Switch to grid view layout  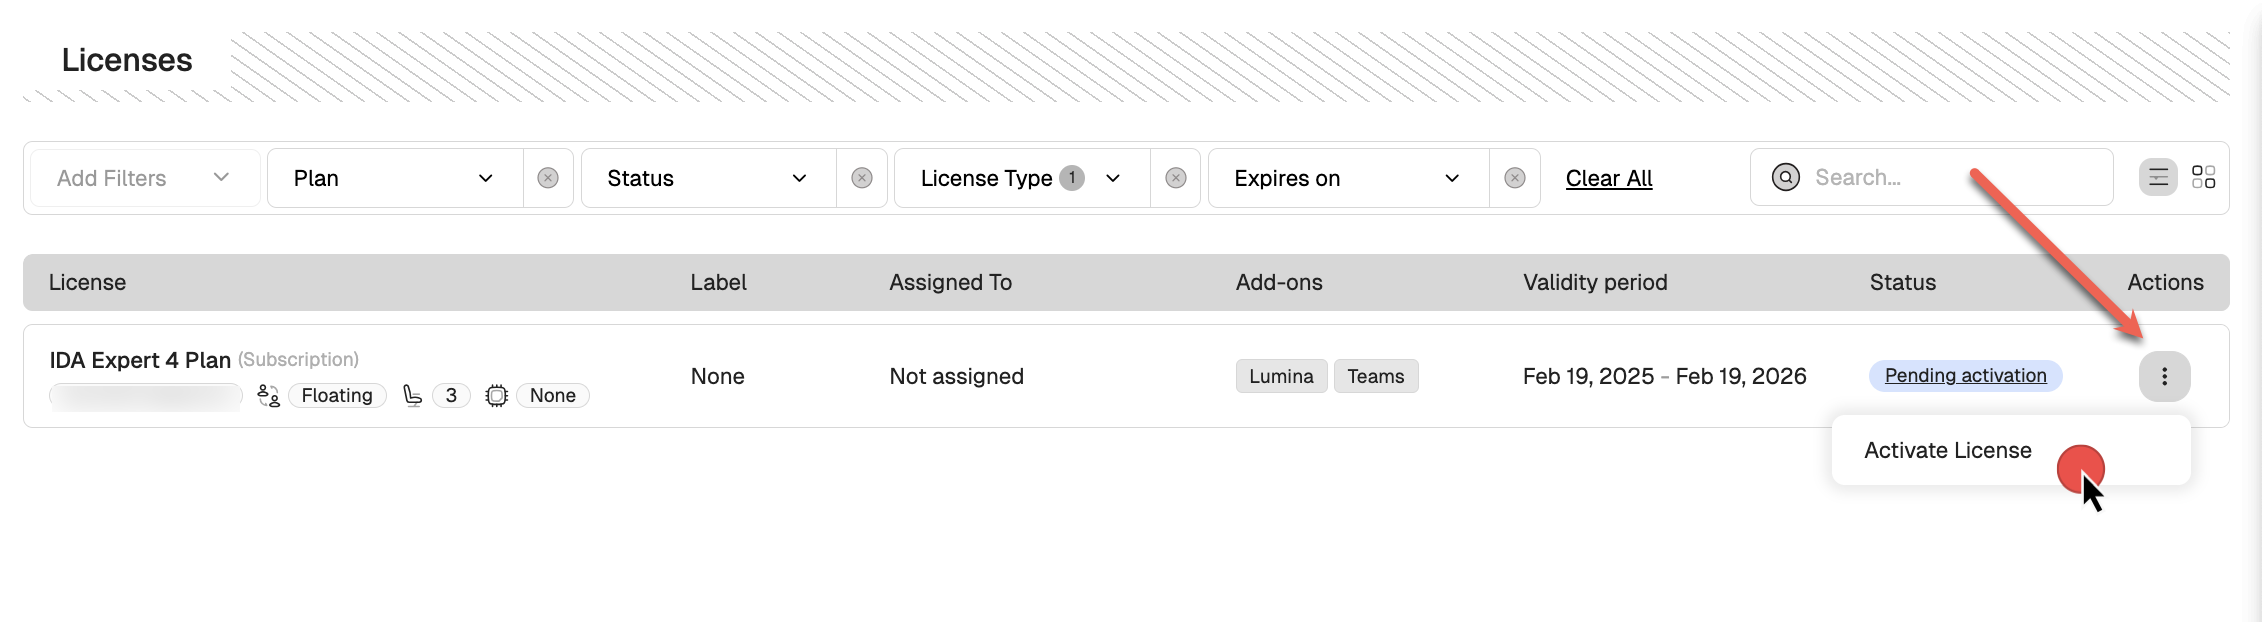tap(2203, 178)
